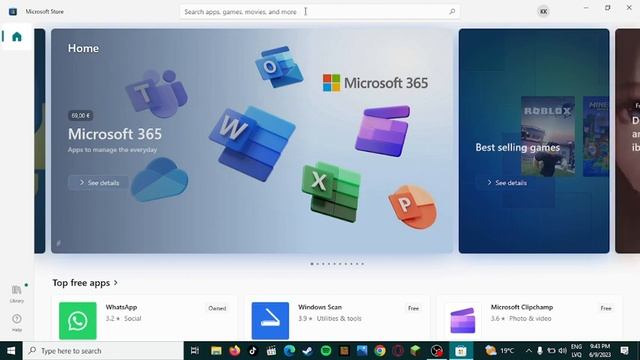Click the 69,00 € price tag

coord(80,116)
